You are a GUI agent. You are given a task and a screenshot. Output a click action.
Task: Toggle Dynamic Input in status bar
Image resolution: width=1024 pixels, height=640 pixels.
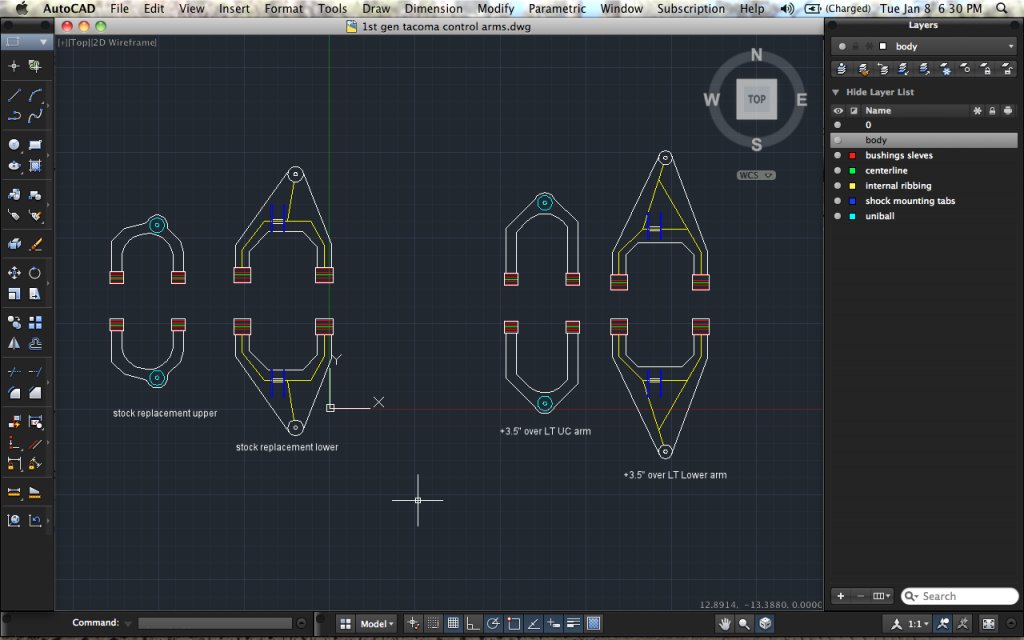click(553, 624)
